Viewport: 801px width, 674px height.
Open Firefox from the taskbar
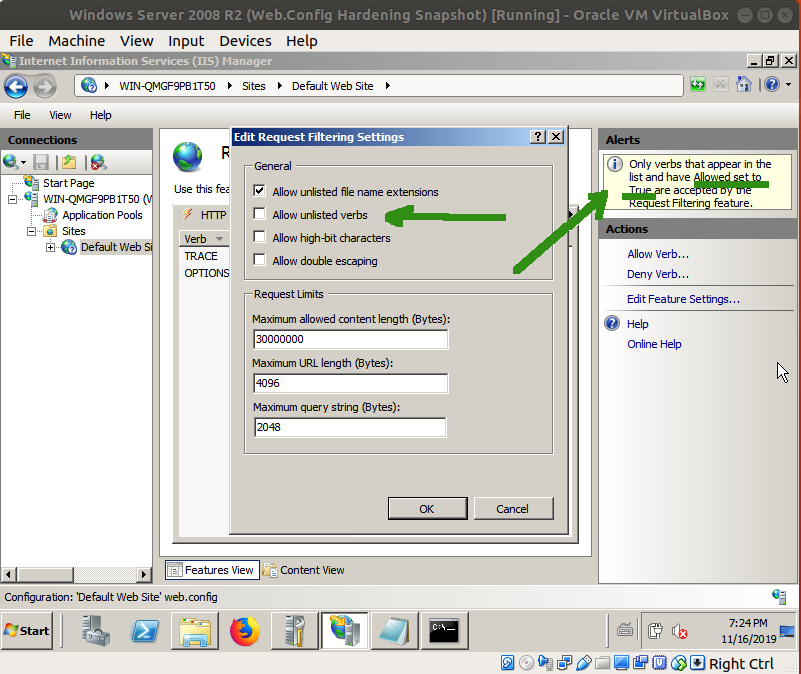245,631
